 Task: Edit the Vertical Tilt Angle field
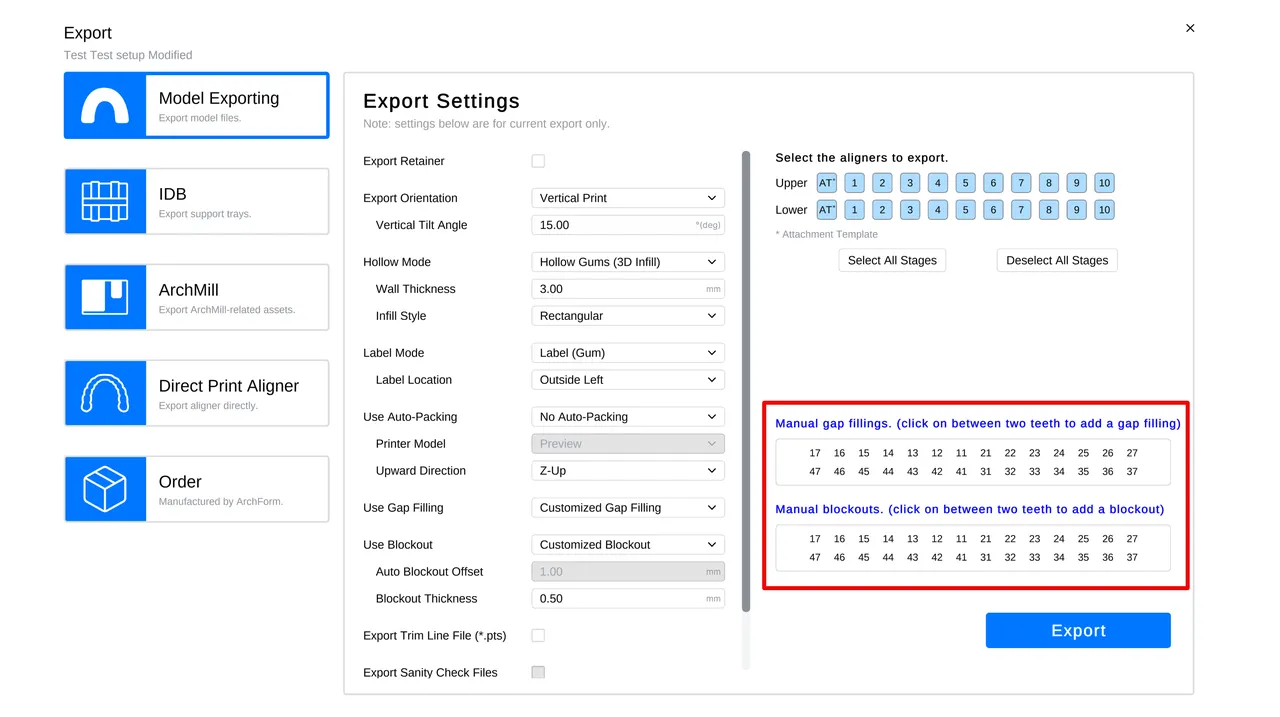[628, 225]
